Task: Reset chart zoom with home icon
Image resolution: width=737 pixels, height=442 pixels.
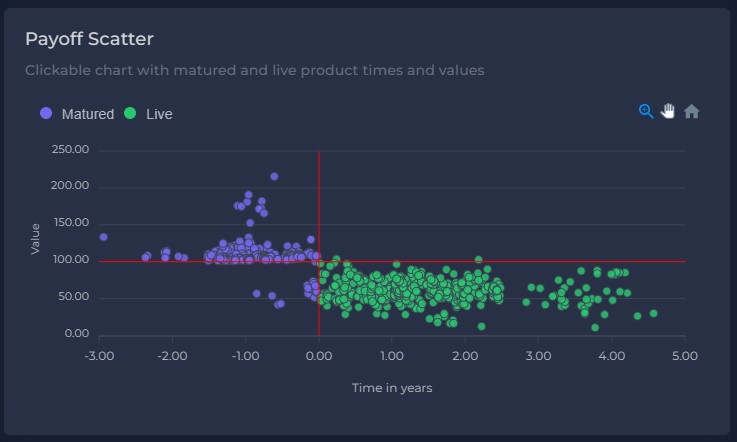Action: click(x=691, y=111)
